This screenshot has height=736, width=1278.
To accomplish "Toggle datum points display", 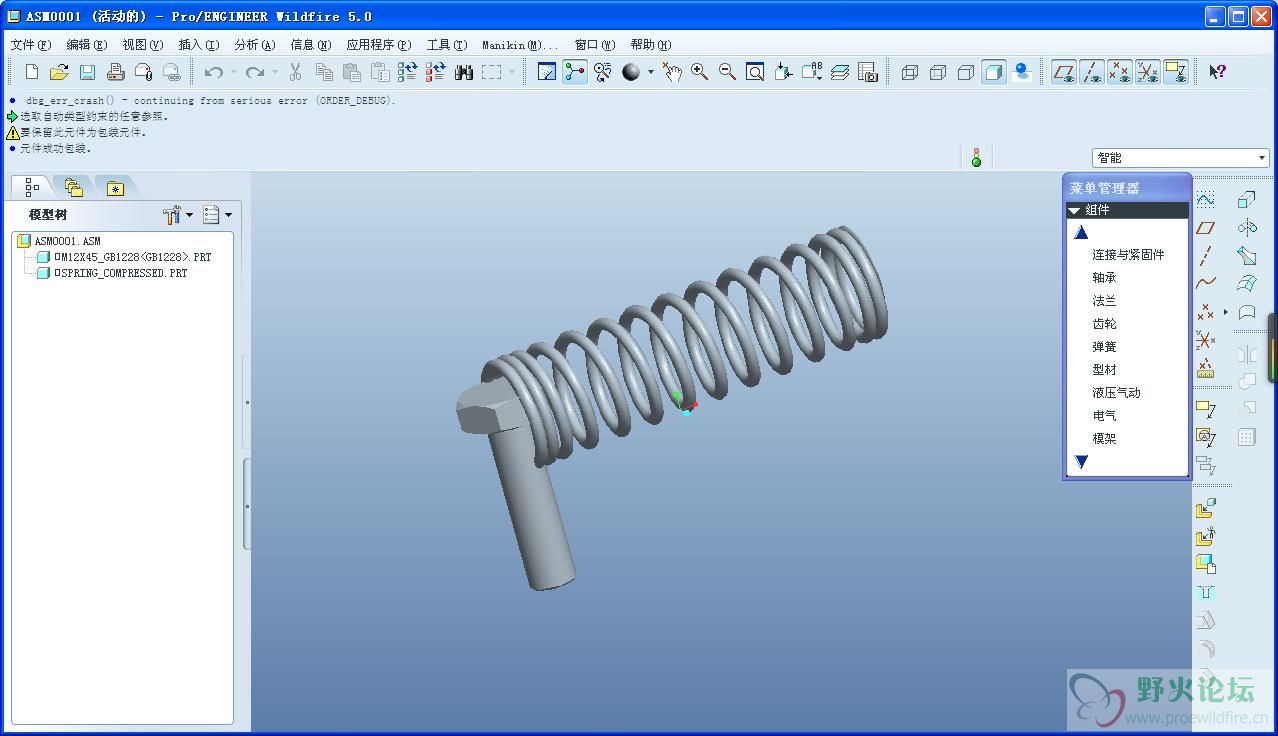I will [1120, 72].
